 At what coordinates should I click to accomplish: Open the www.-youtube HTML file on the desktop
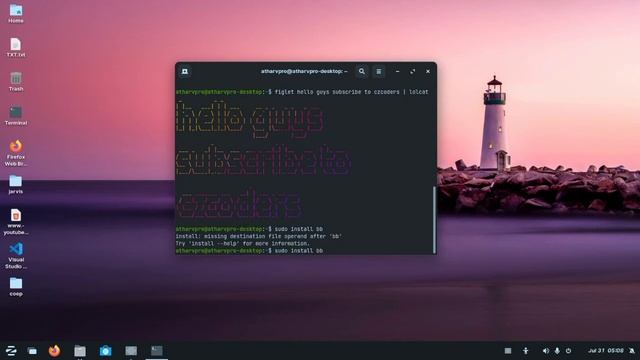(16, 222)
